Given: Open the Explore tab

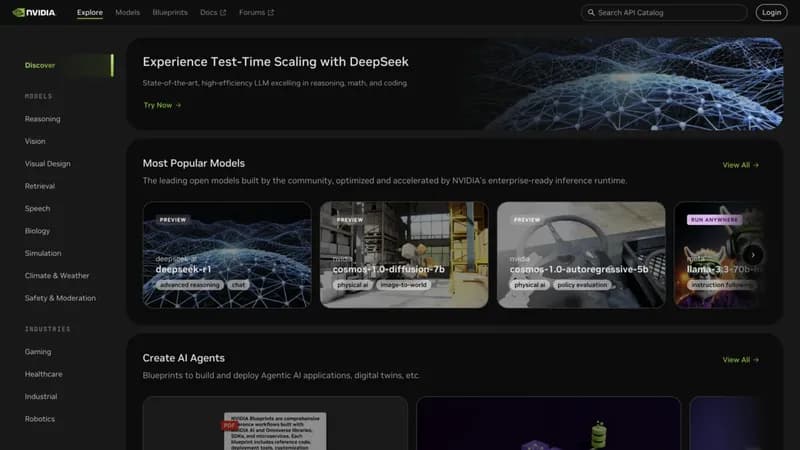Looking at the screenshot, I should [x=90, y=12].
